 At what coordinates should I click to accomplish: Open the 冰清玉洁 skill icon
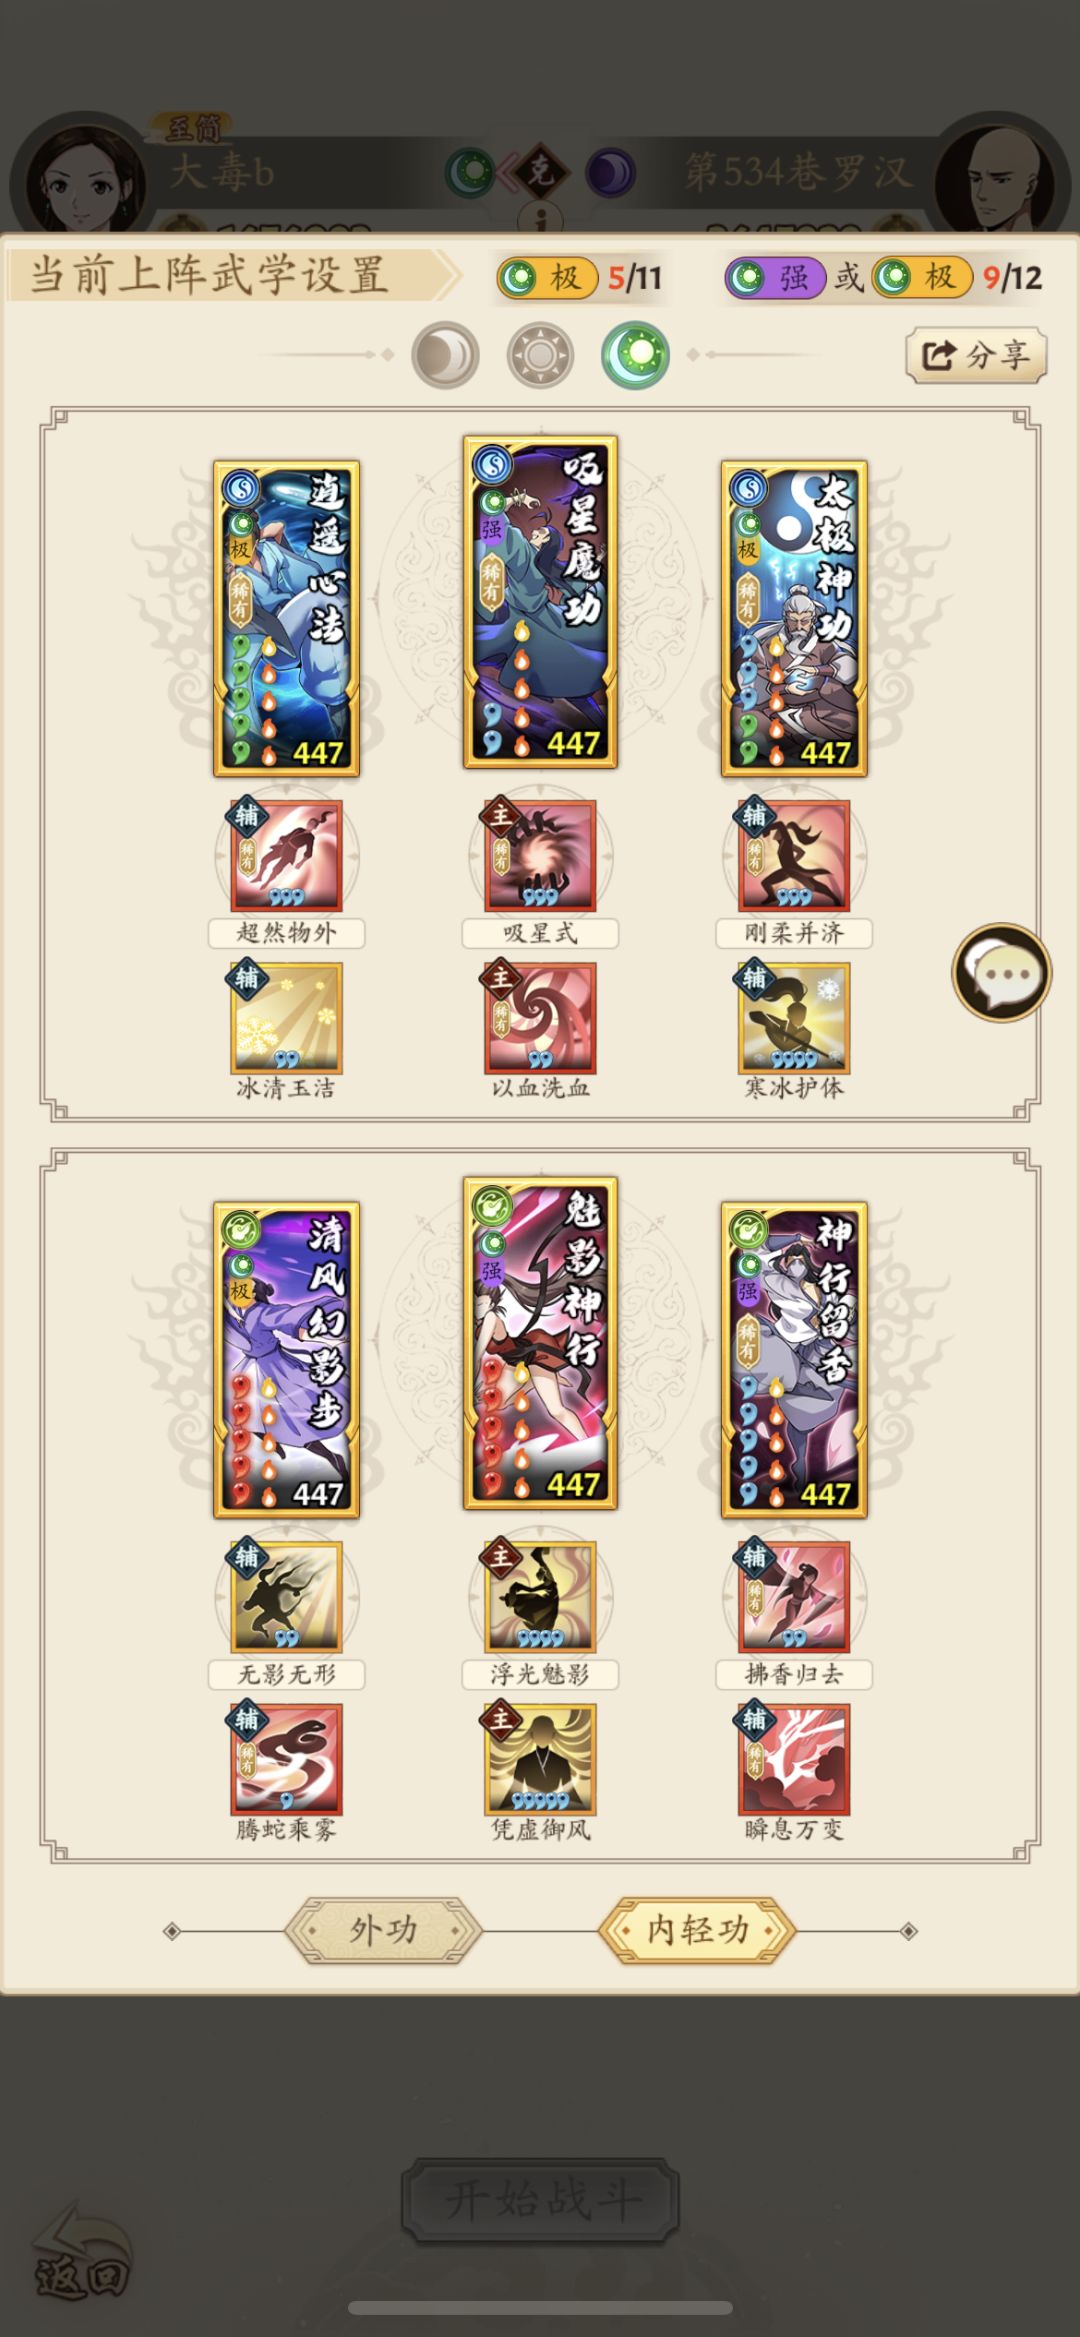287,1018
